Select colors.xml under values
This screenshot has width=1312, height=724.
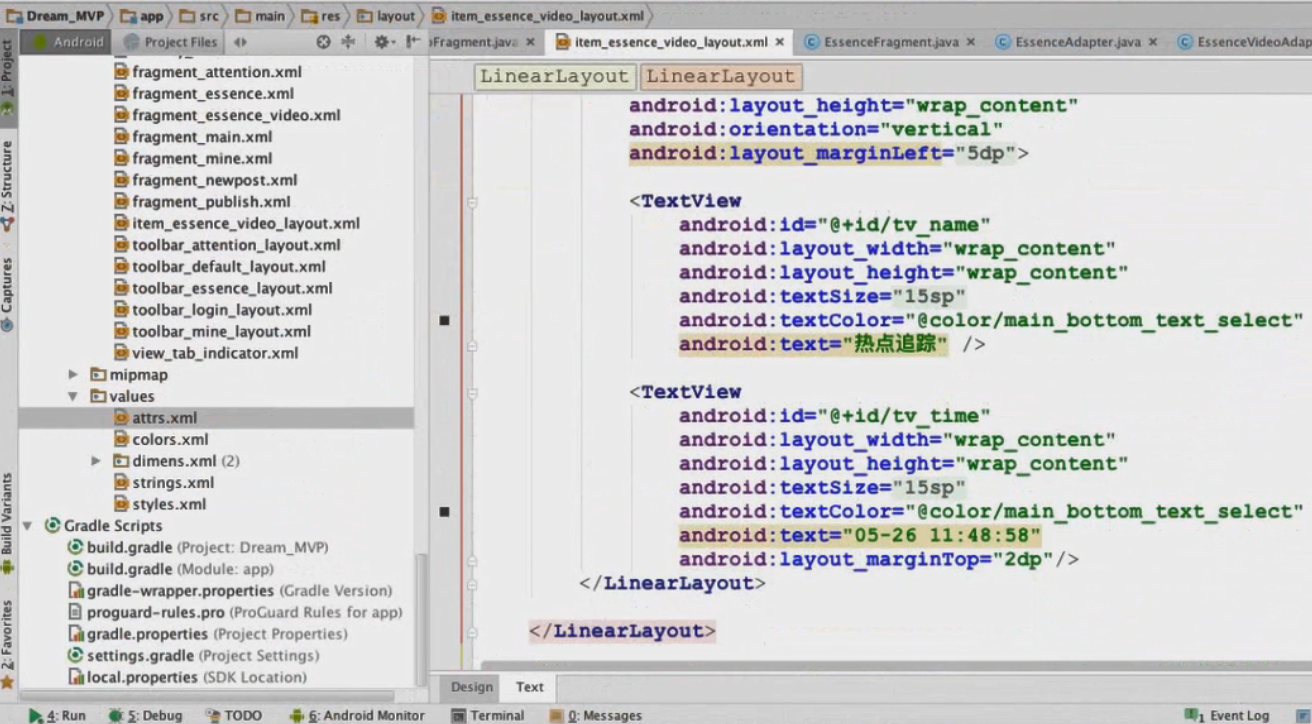(161, 439)
